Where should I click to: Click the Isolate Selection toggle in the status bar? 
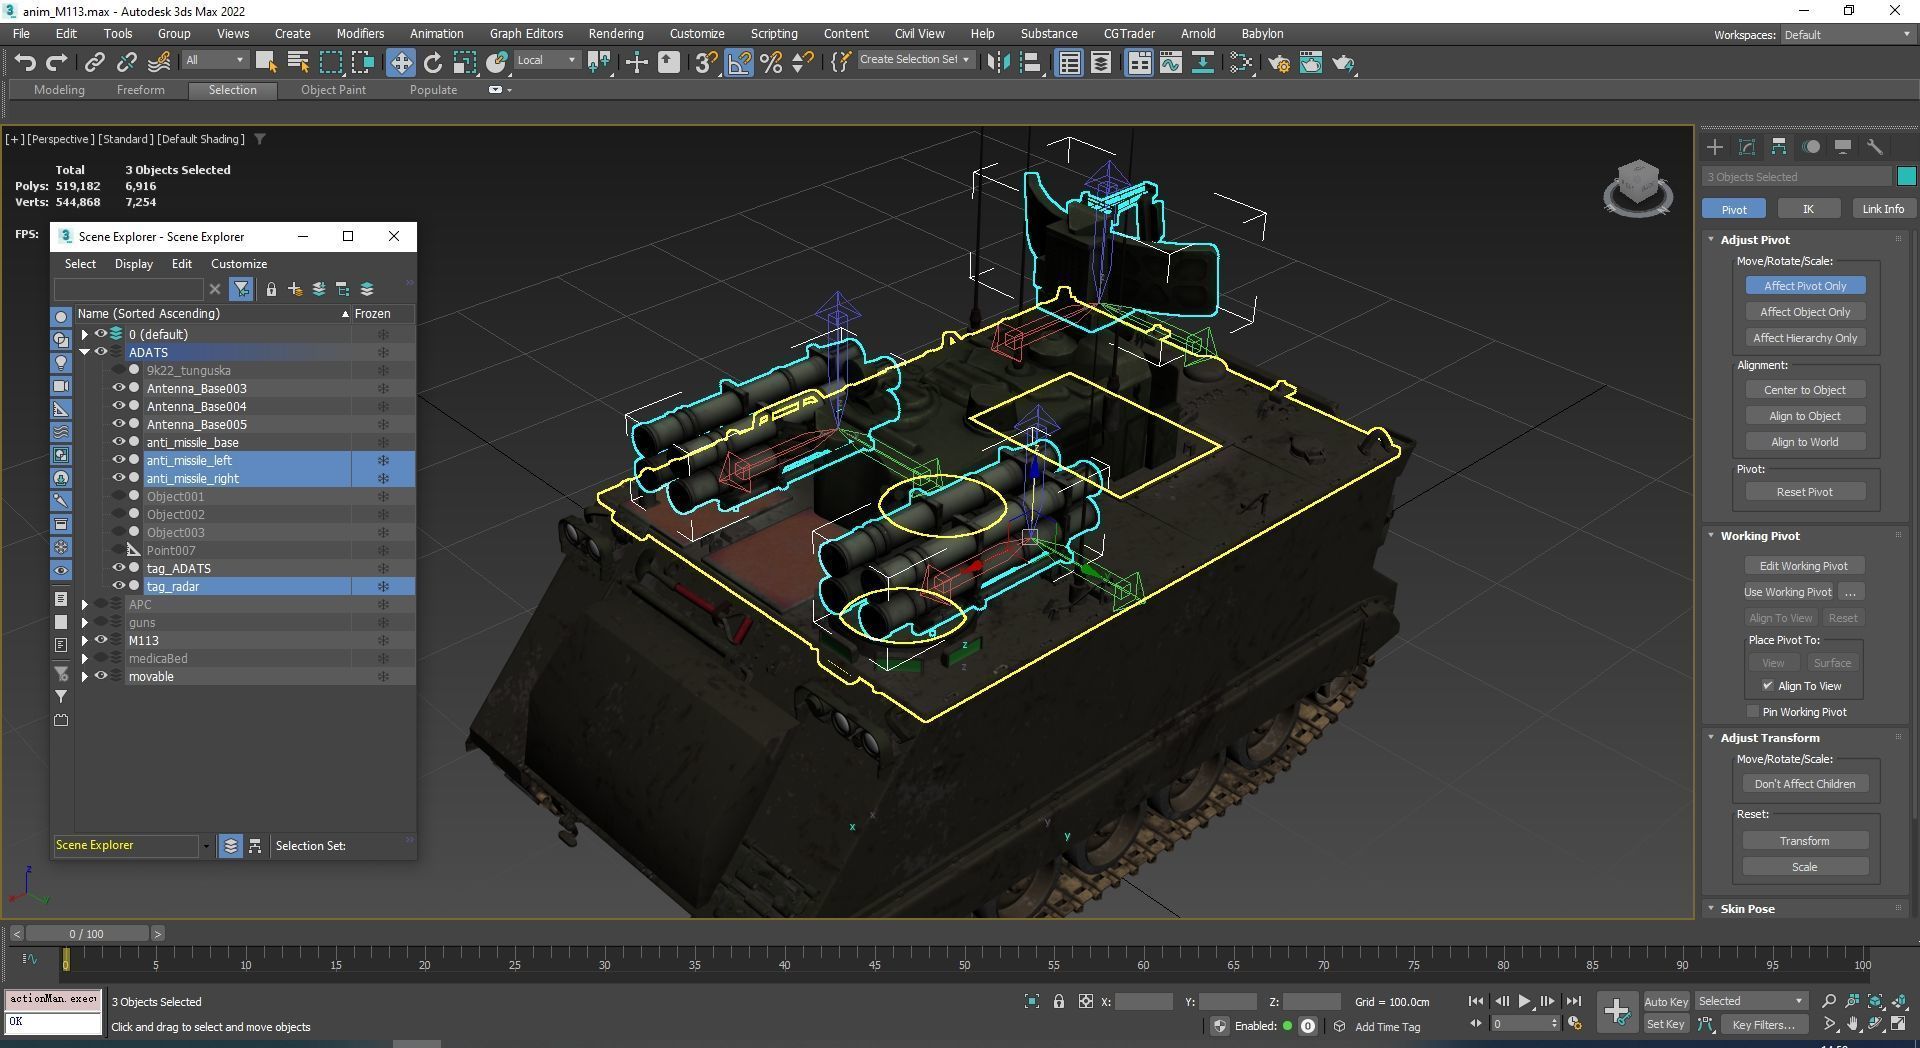coord(1032,1001)
